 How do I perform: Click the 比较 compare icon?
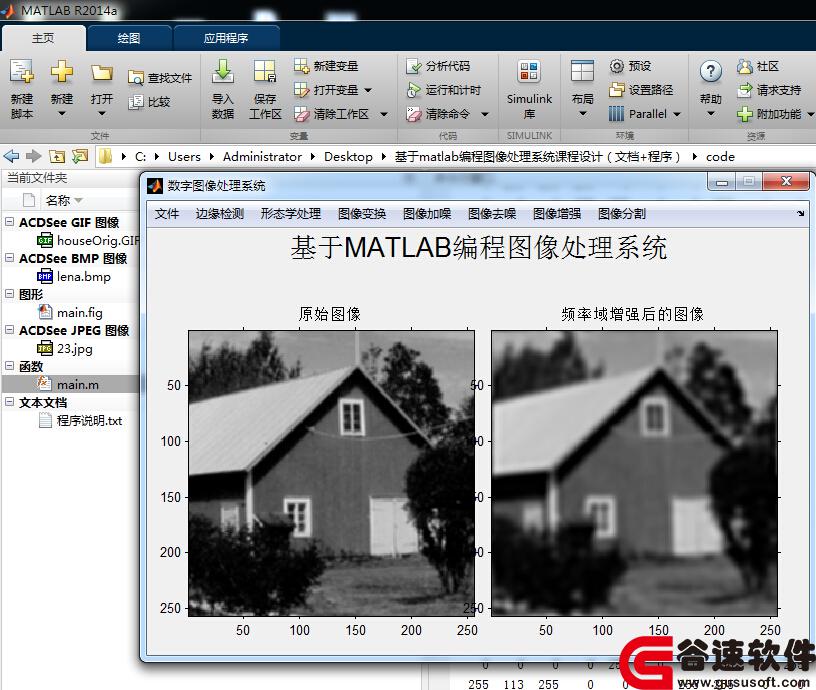coord(135,101)
